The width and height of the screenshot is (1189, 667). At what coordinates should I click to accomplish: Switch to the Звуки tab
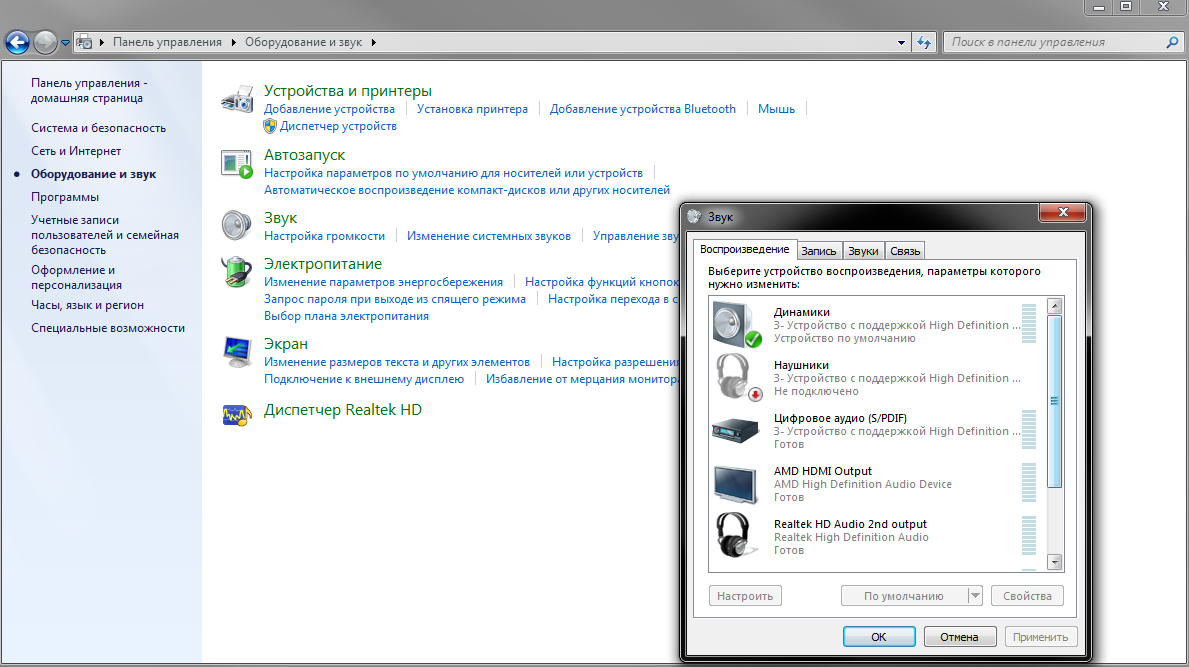coord(863,251)
